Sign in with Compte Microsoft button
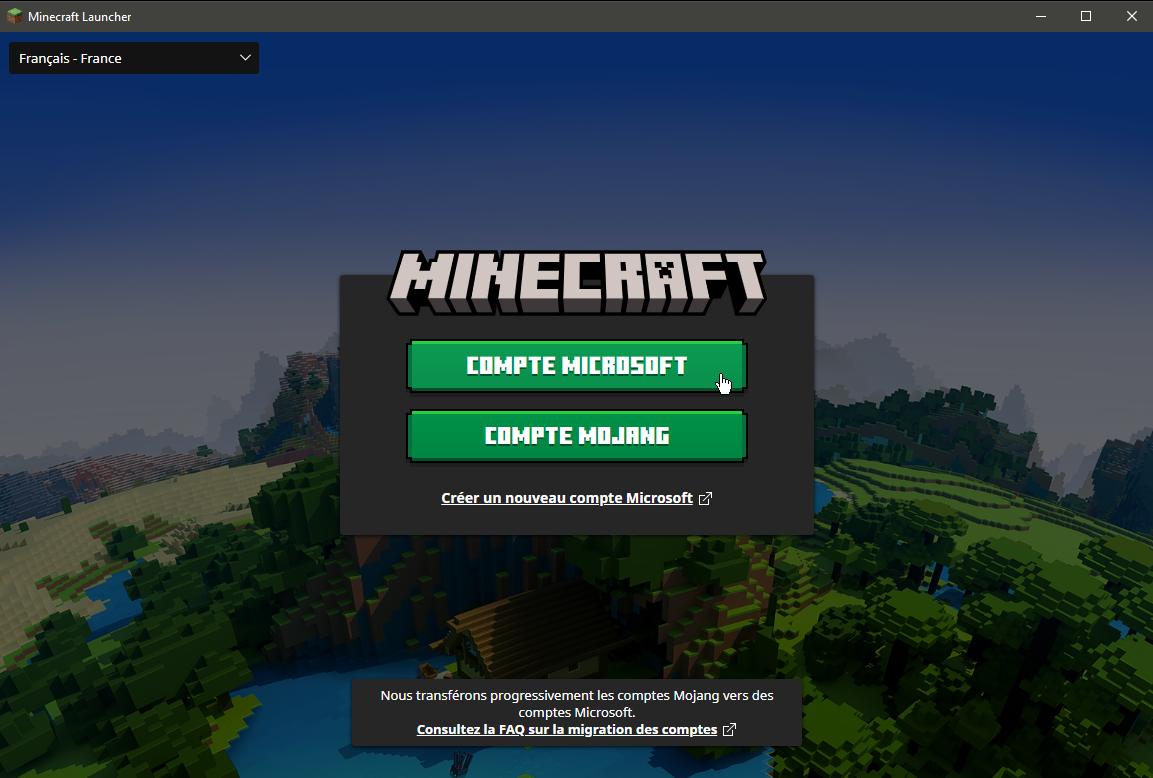The height and width of the screenshot is (778, 1153). tap(576, 365)
